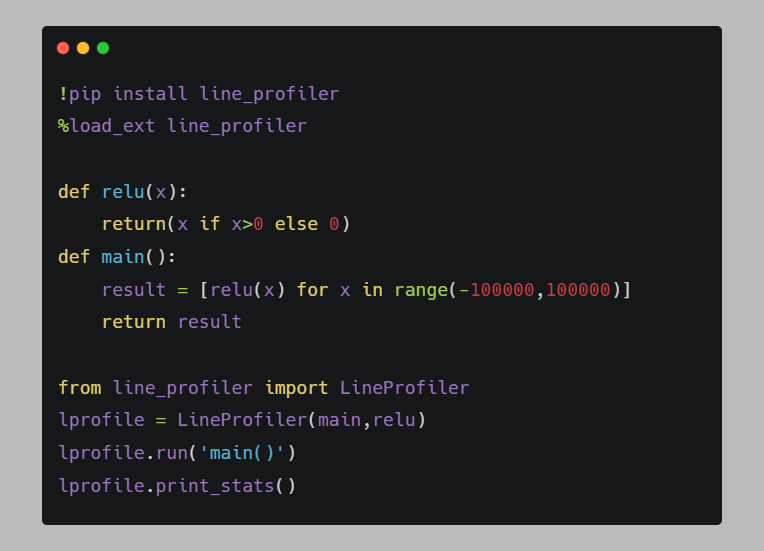This screenshot has height=551, width=764.
Task: Click the else keyword in the return statement
Action: [x=296, y=224]
